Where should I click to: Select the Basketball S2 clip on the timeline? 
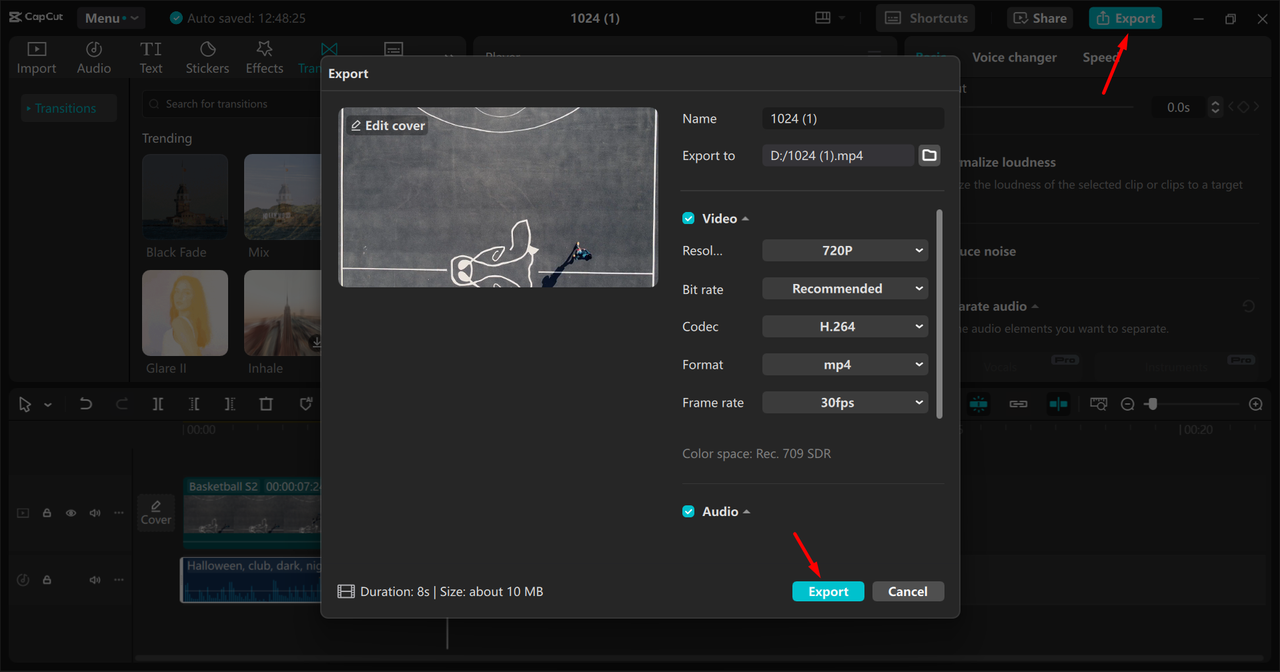point(252,513)
